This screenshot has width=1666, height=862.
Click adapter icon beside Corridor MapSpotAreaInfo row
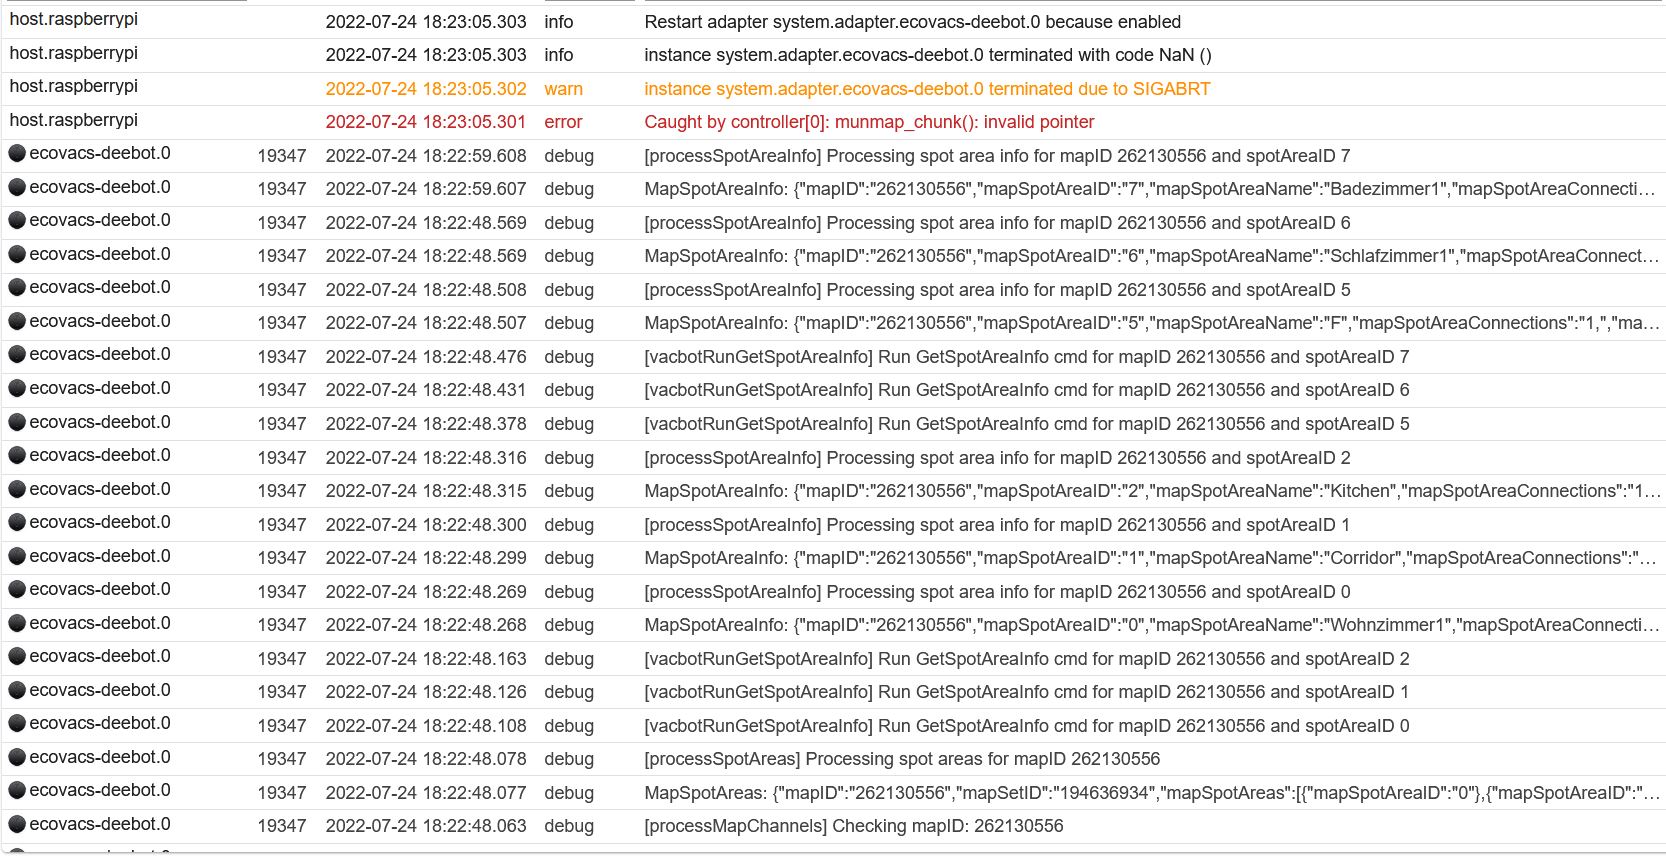coord(17,556)
